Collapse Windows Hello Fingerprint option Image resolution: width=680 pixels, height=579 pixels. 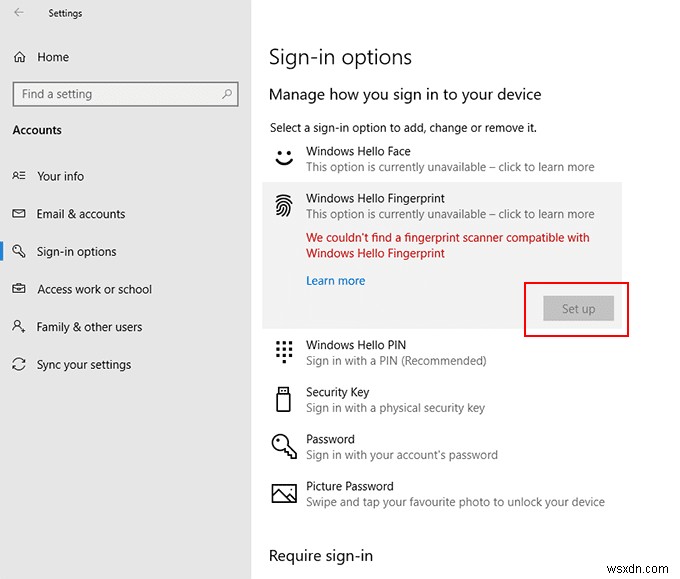[441, 206]
